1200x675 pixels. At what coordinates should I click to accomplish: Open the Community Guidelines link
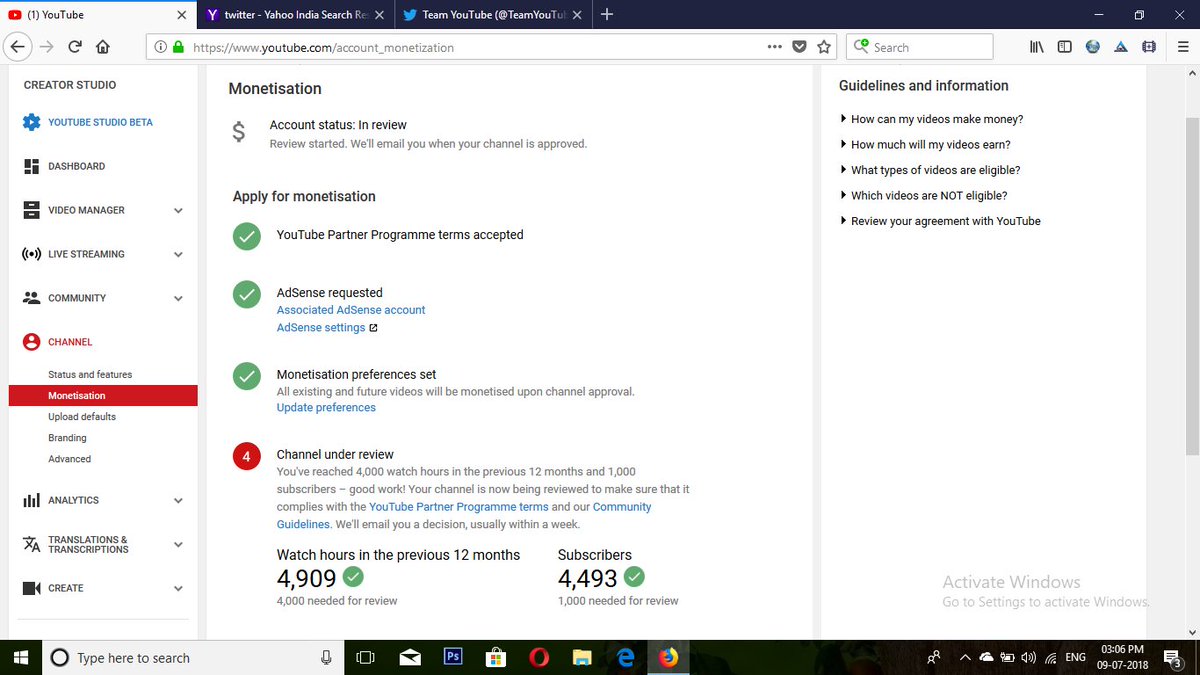tap(464, 515)
